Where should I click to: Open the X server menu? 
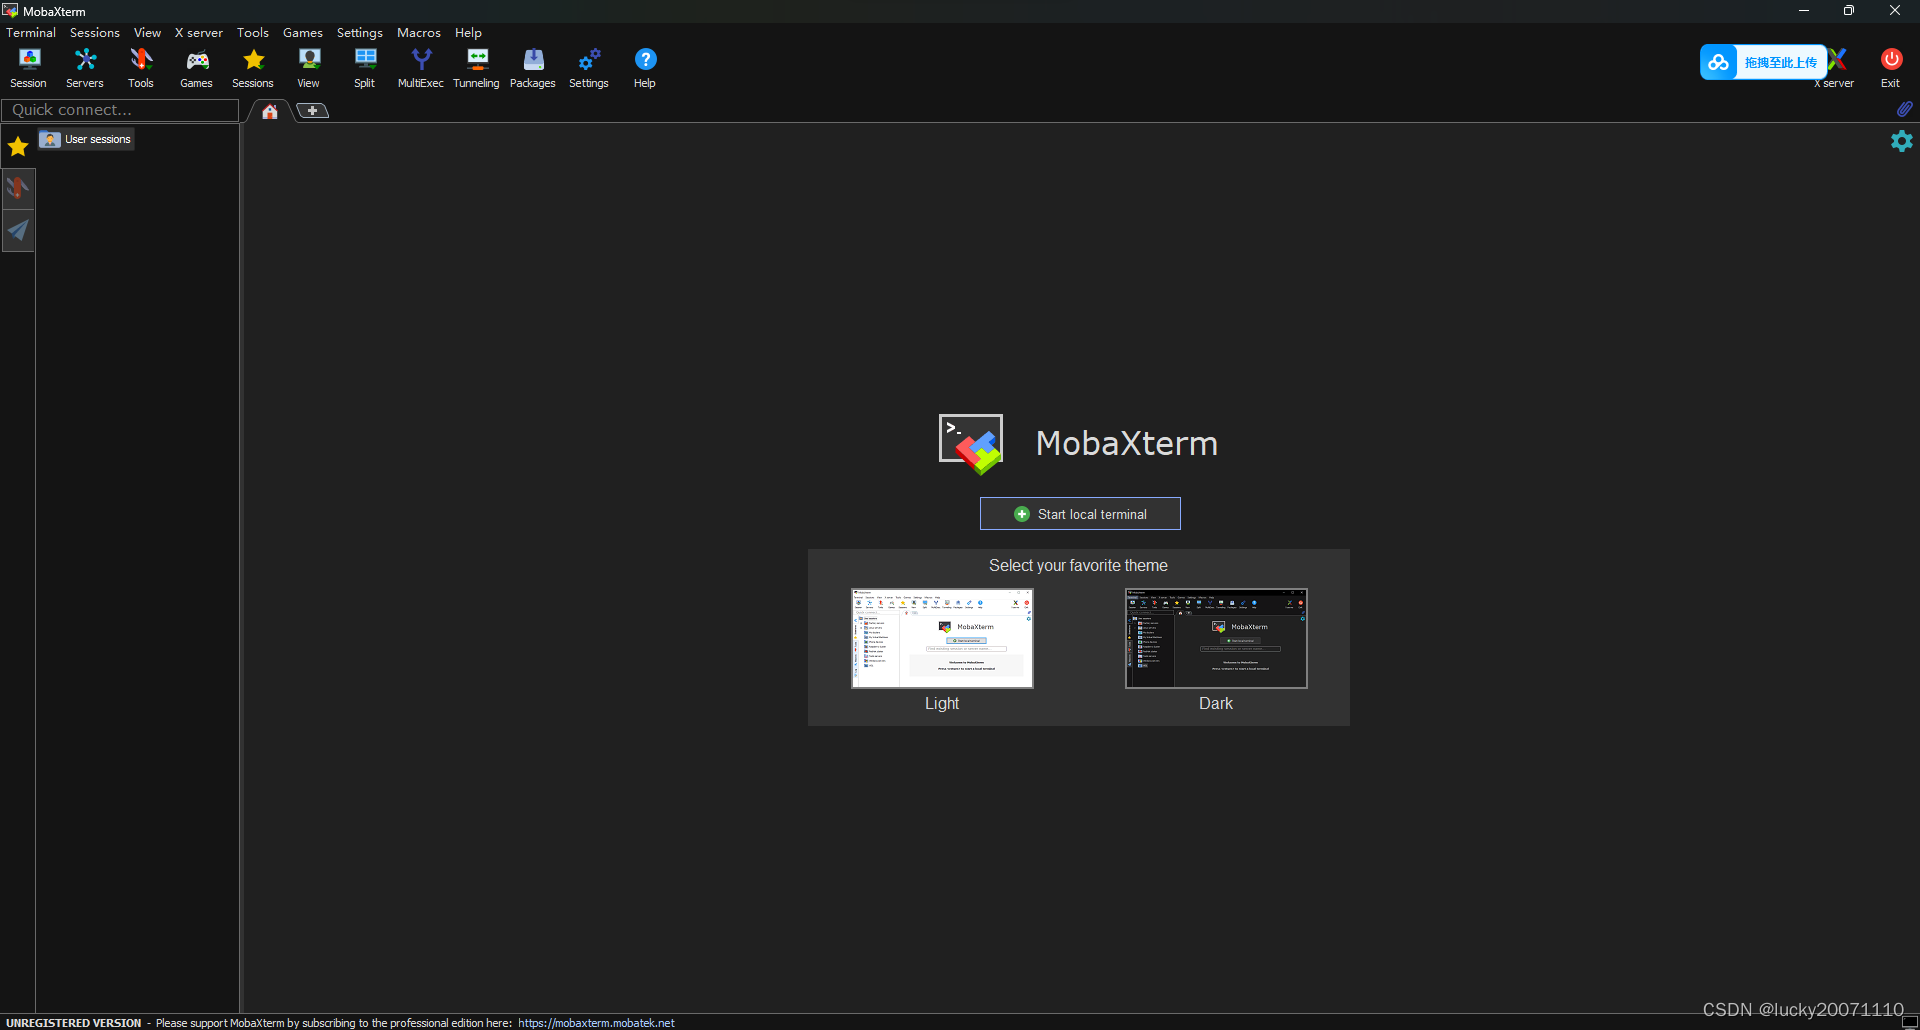click(199, 33)
